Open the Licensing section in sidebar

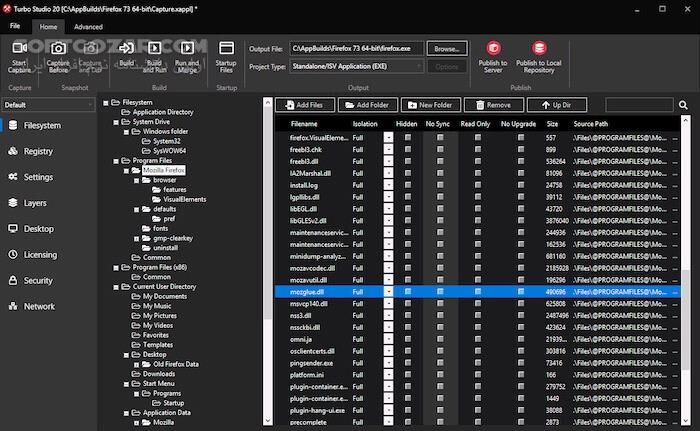40,254
